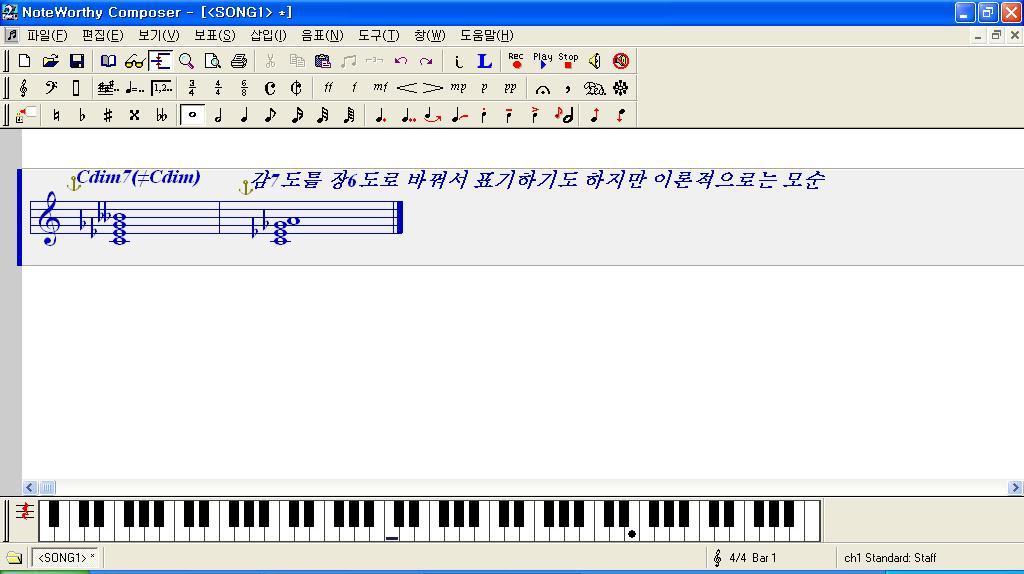The height and width of the screenshot is (574, 1024).
Task: Toggle the sharp accidental
Action: click(x=108, y=115)
